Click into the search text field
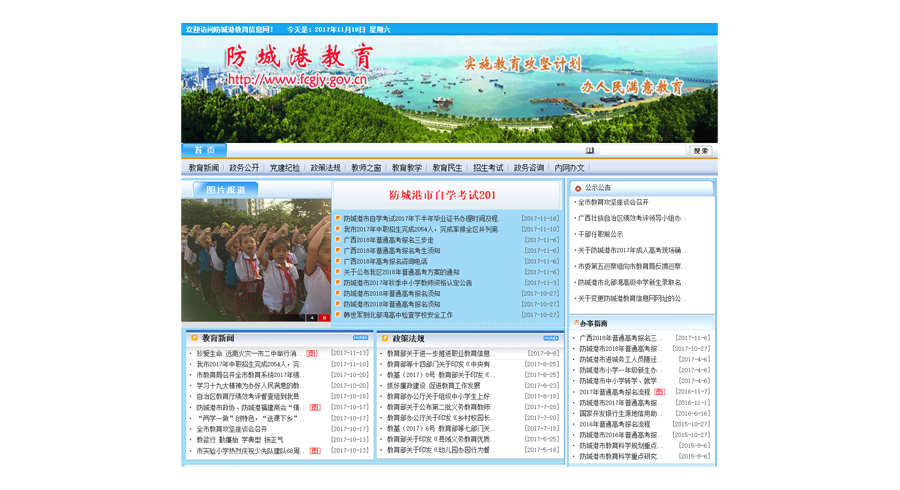The width and height of the screenshot is (900, 490). click(642, 151)
